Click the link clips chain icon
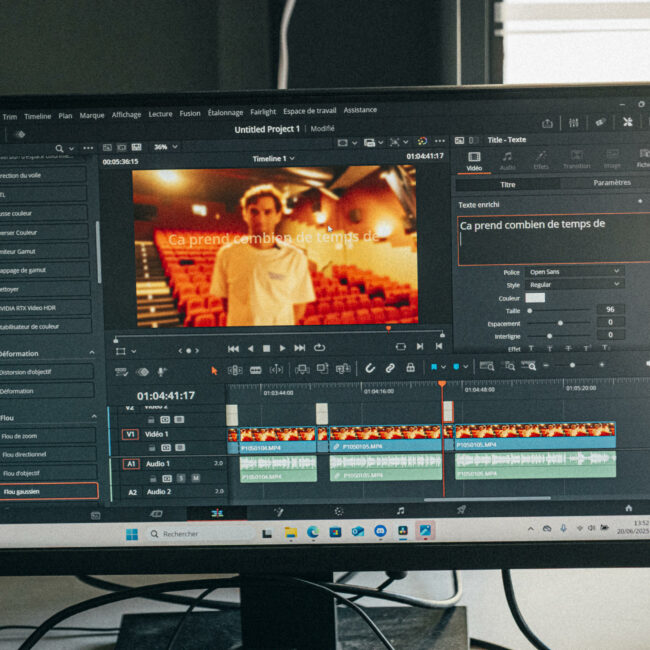 (390, 368)
